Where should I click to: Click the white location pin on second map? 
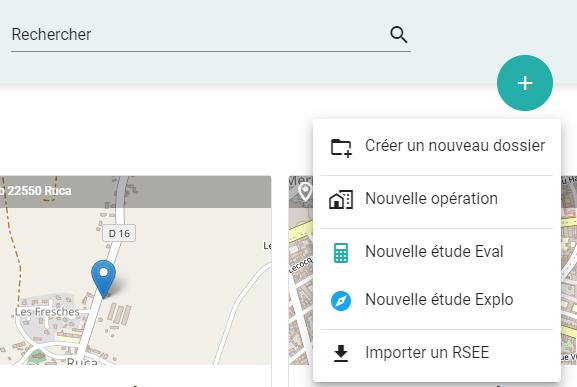click(x=305, y=192)
